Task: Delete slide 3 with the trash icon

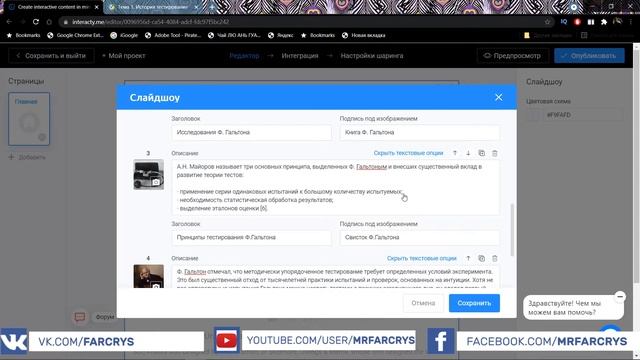Action: click(x=495, y=153)
